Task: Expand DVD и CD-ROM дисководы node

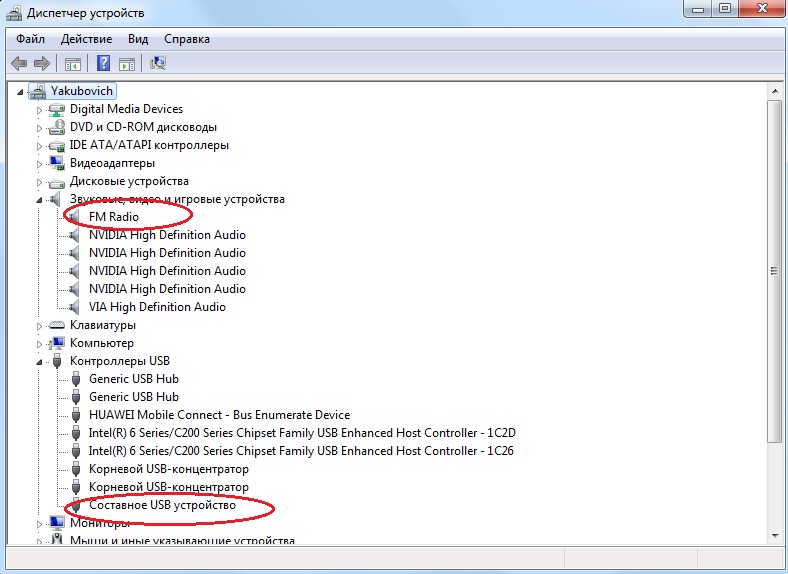Action: pos(40,128)
